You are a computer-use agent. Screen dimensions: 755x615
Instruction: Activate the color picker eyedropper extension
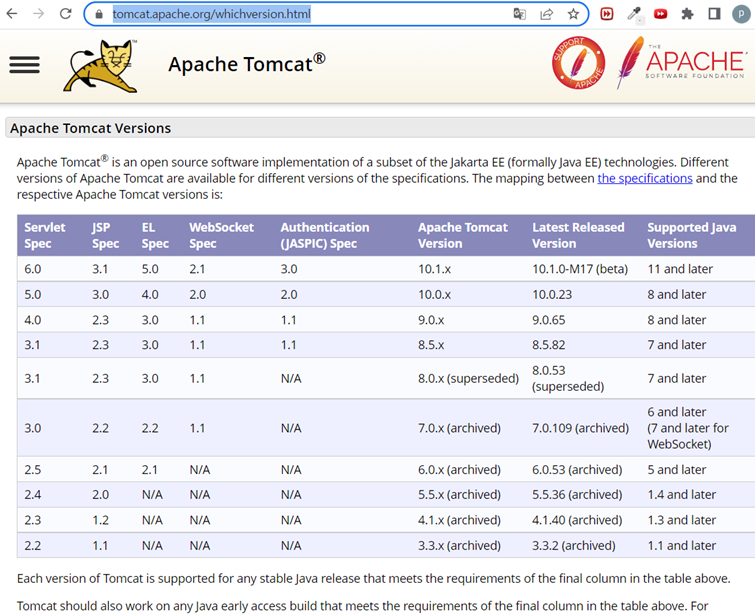pos(634,14)
